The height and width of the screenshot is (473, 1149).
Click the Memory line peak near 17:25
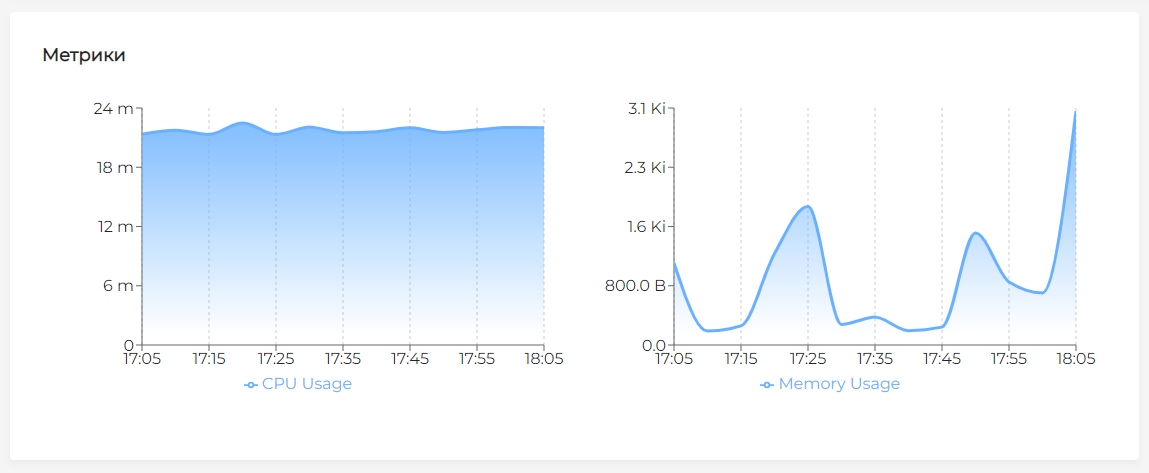tap(807, 206)
